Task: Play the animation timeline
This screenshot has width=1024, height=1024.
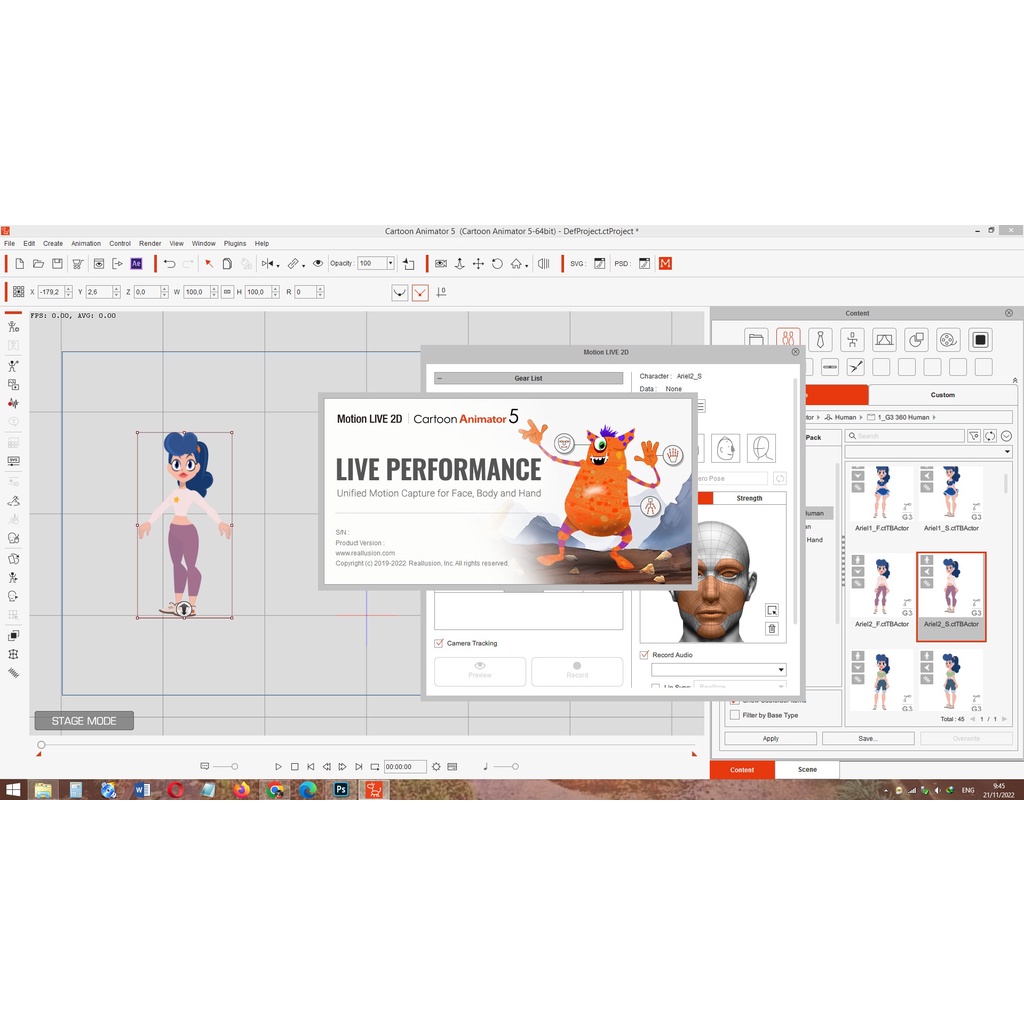Action: 278,767
